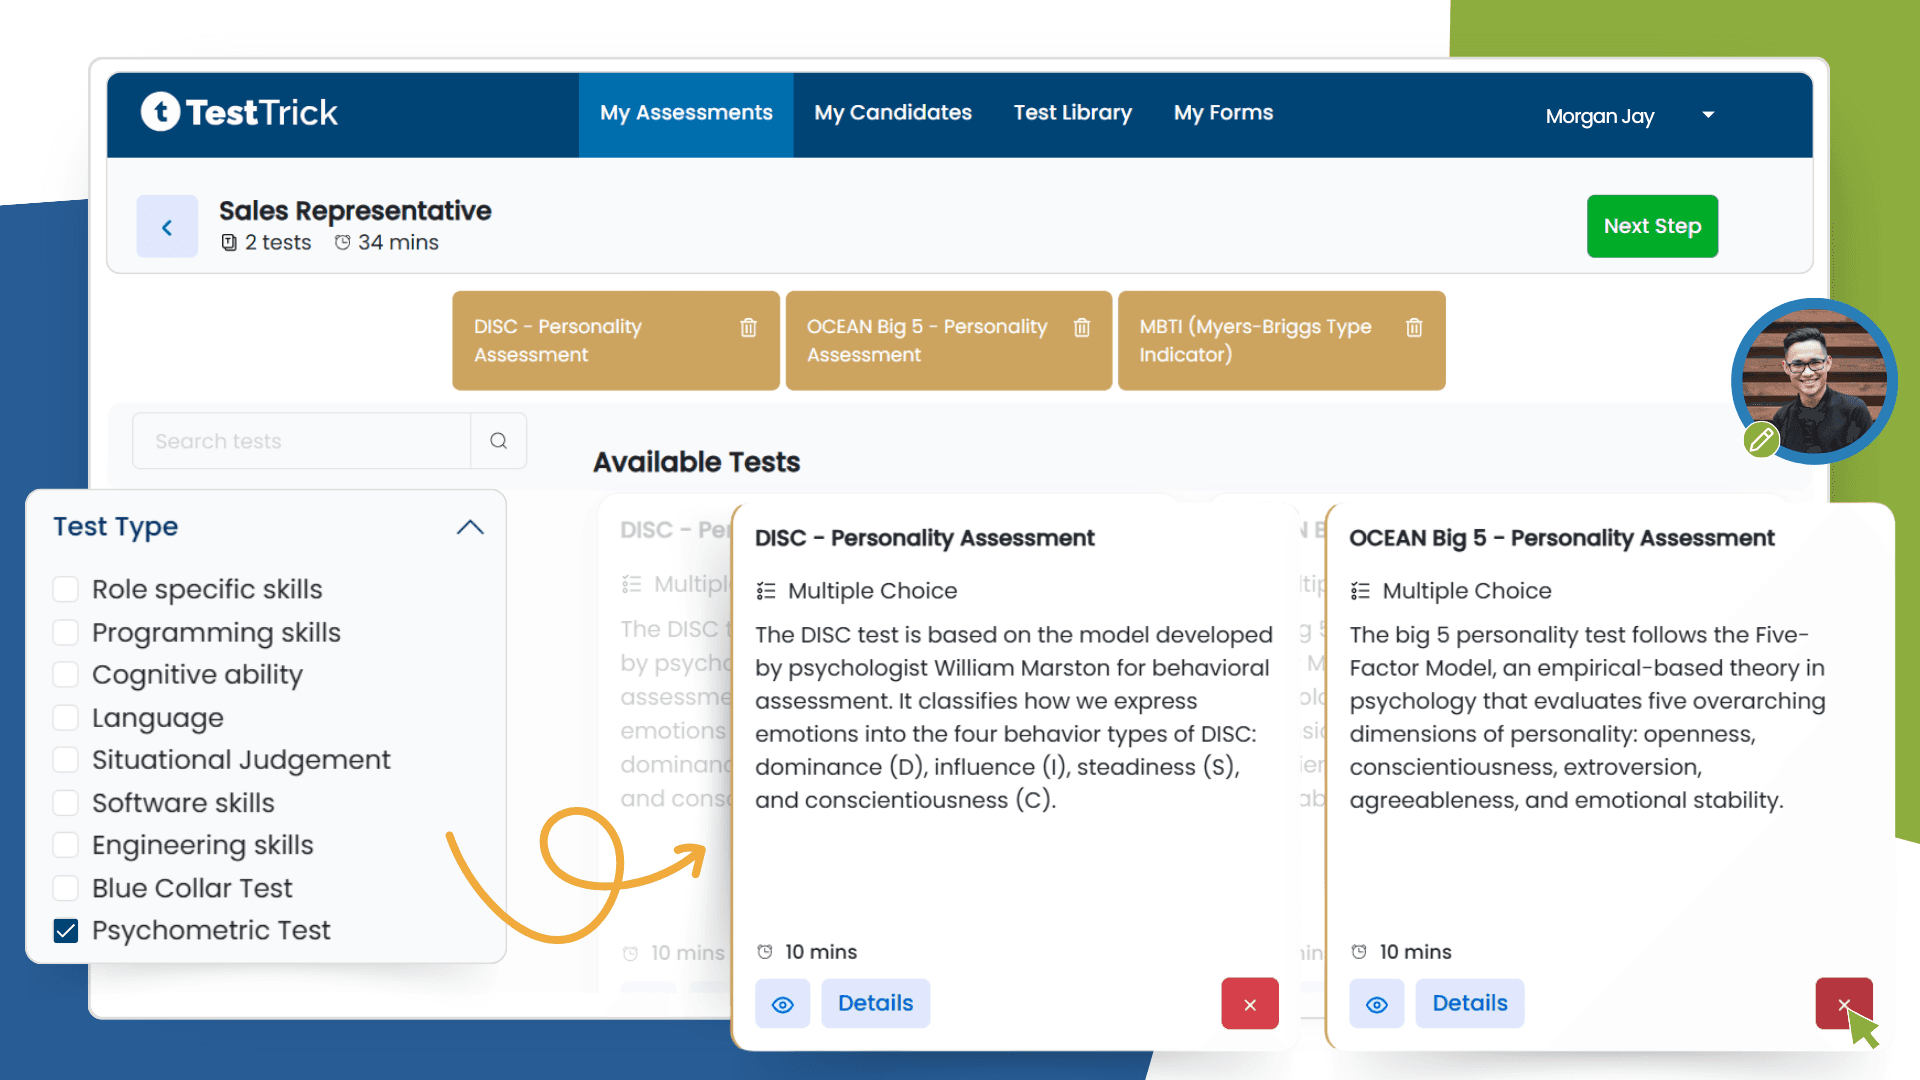Click the Search tests input field

pos(300,440)
